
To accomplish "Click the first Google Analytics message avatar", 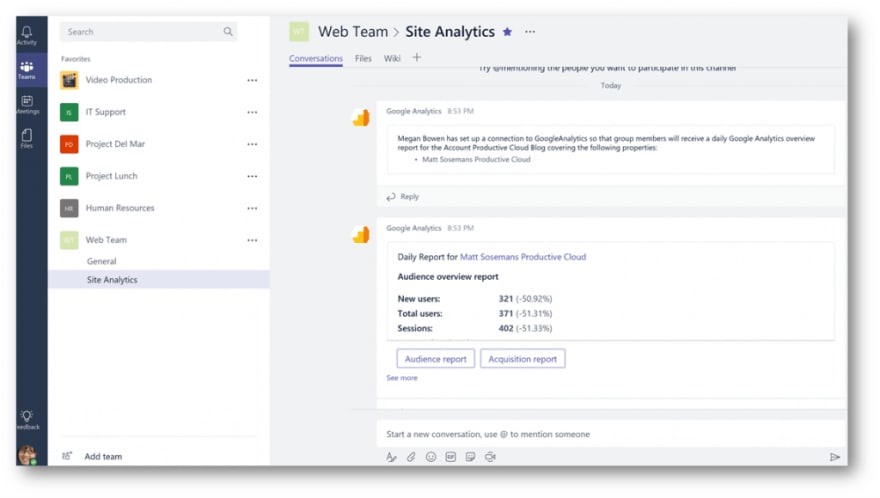I will [361, 117].
